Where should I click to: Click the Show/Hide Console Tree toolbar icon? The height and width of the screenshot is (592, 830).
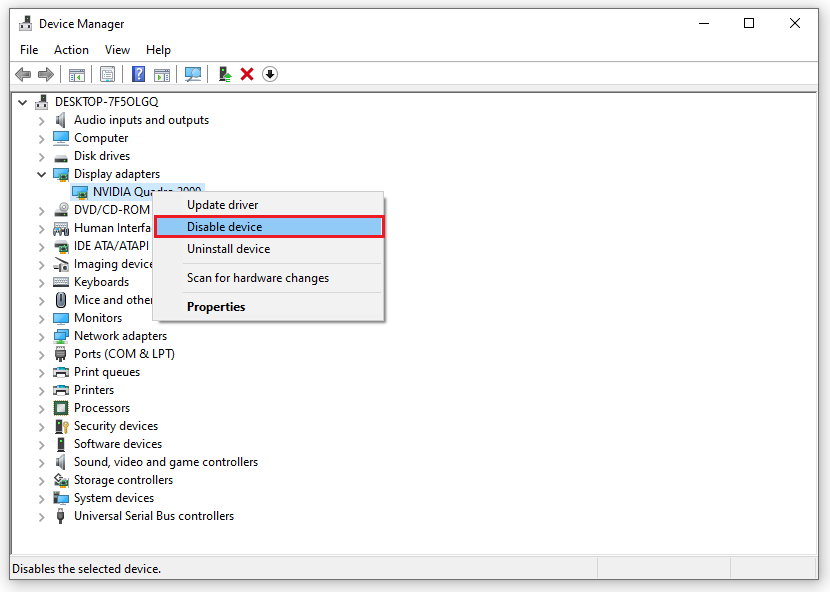click(x=77, y=73)
